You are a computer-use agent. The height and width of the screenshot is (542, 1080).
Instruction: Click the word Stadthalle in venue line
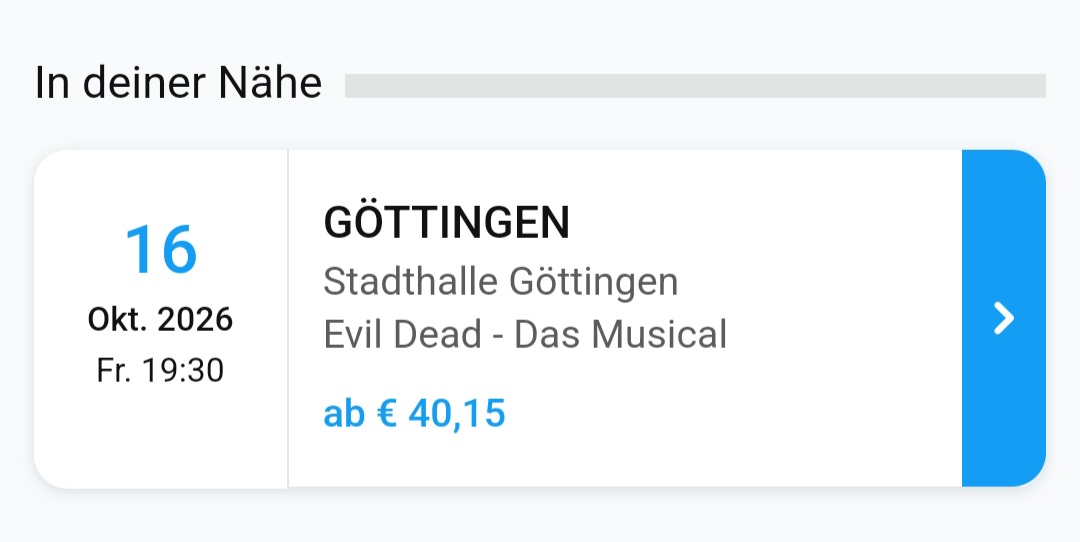point(410,282)
